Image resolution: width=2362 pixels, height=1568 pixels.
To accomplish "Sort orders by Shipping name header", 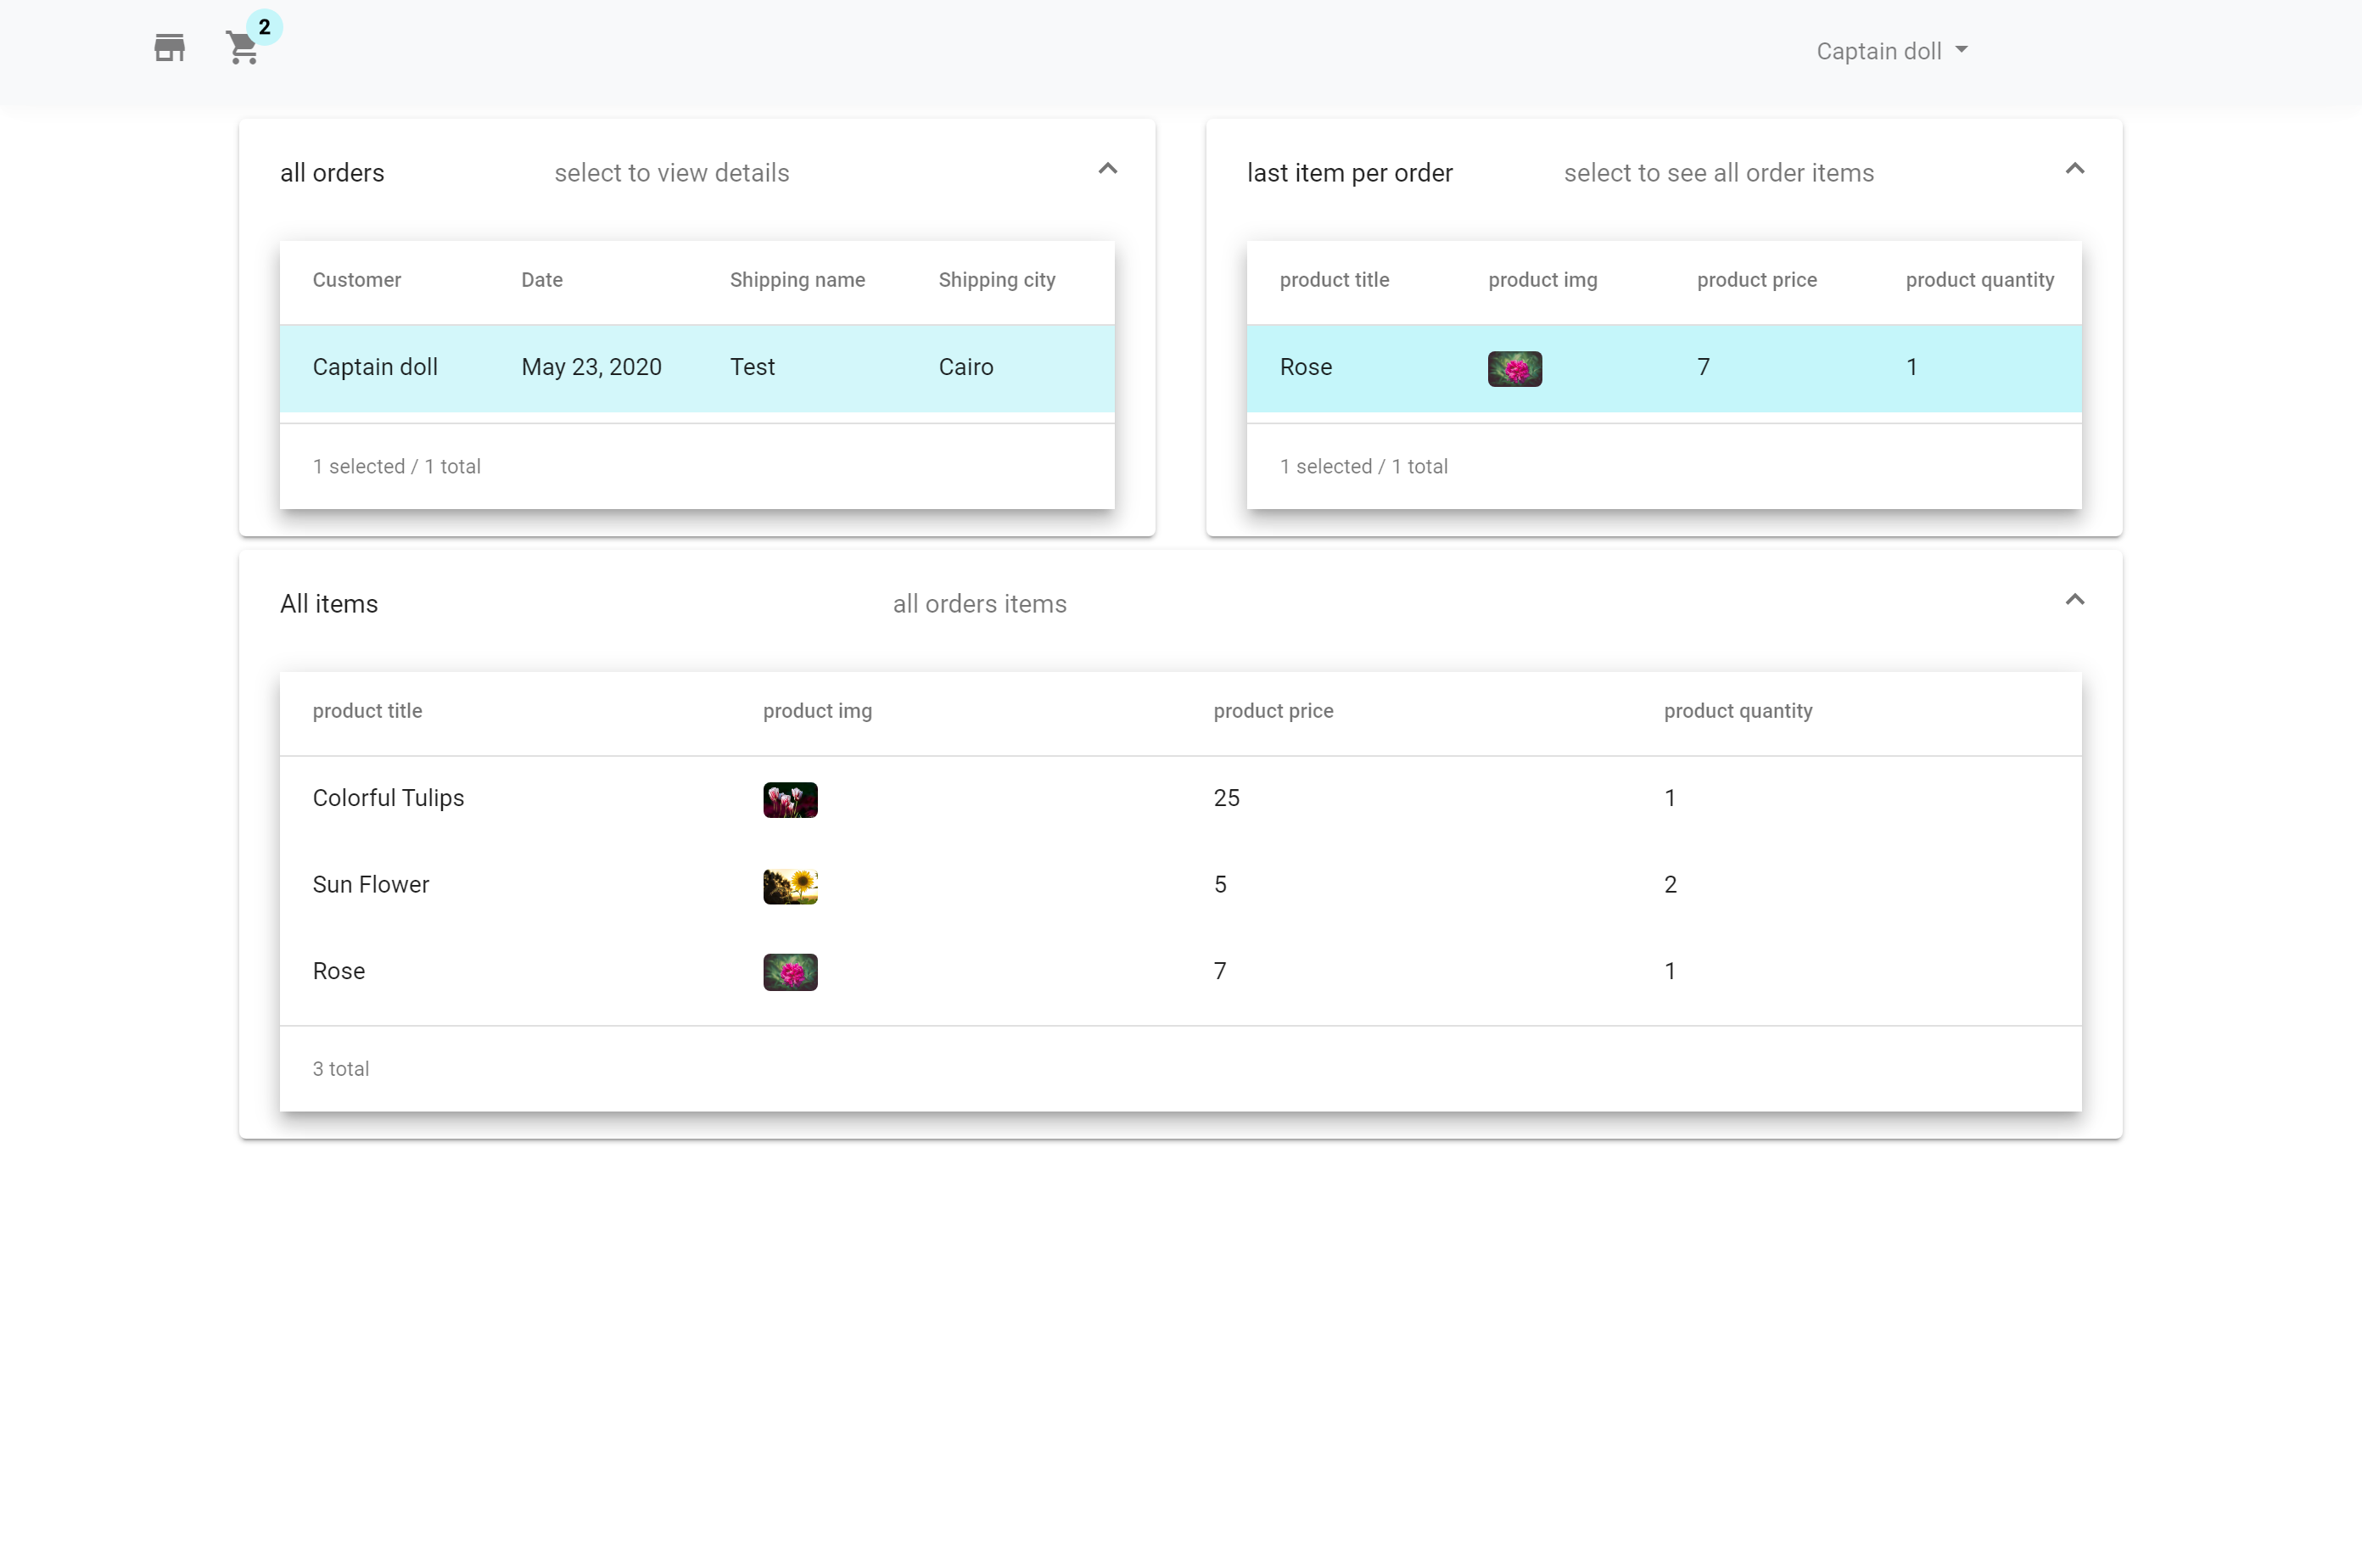I will [x=797, y=280].
